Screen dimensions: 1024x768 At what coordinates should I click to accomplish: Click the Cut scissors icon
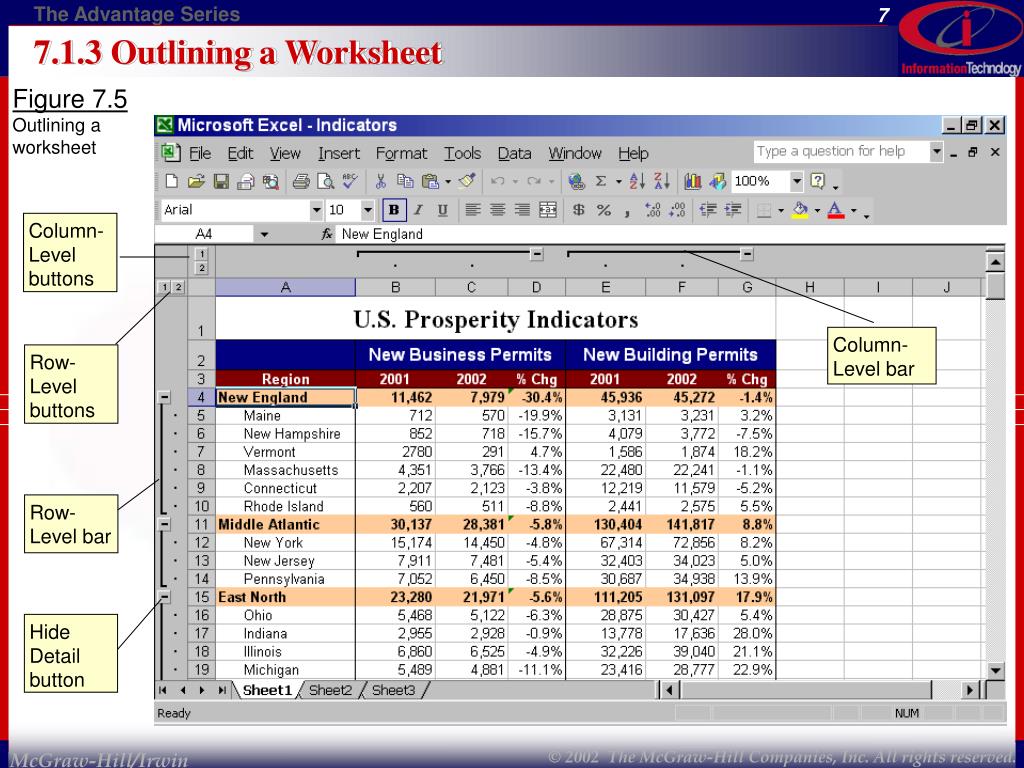(381, 182)
